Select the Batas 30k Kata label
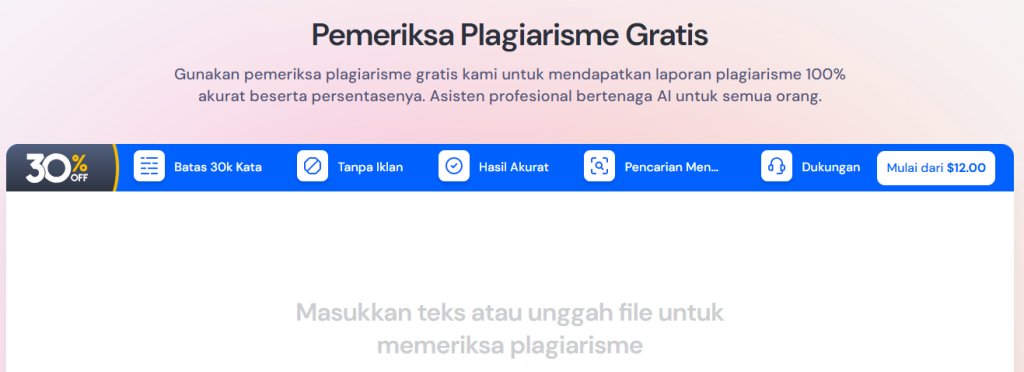 pyautogui.click(x=218, y=167)
